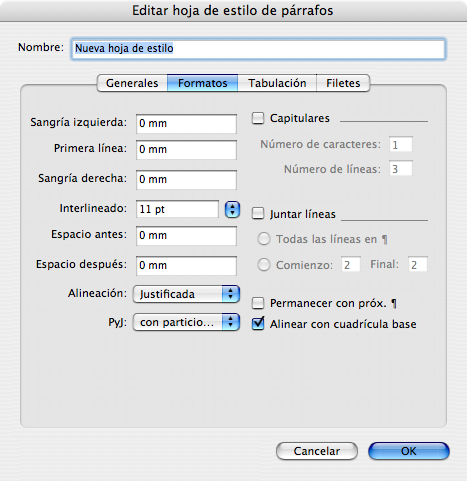Click the Espacio después input field

pos(186,266)
